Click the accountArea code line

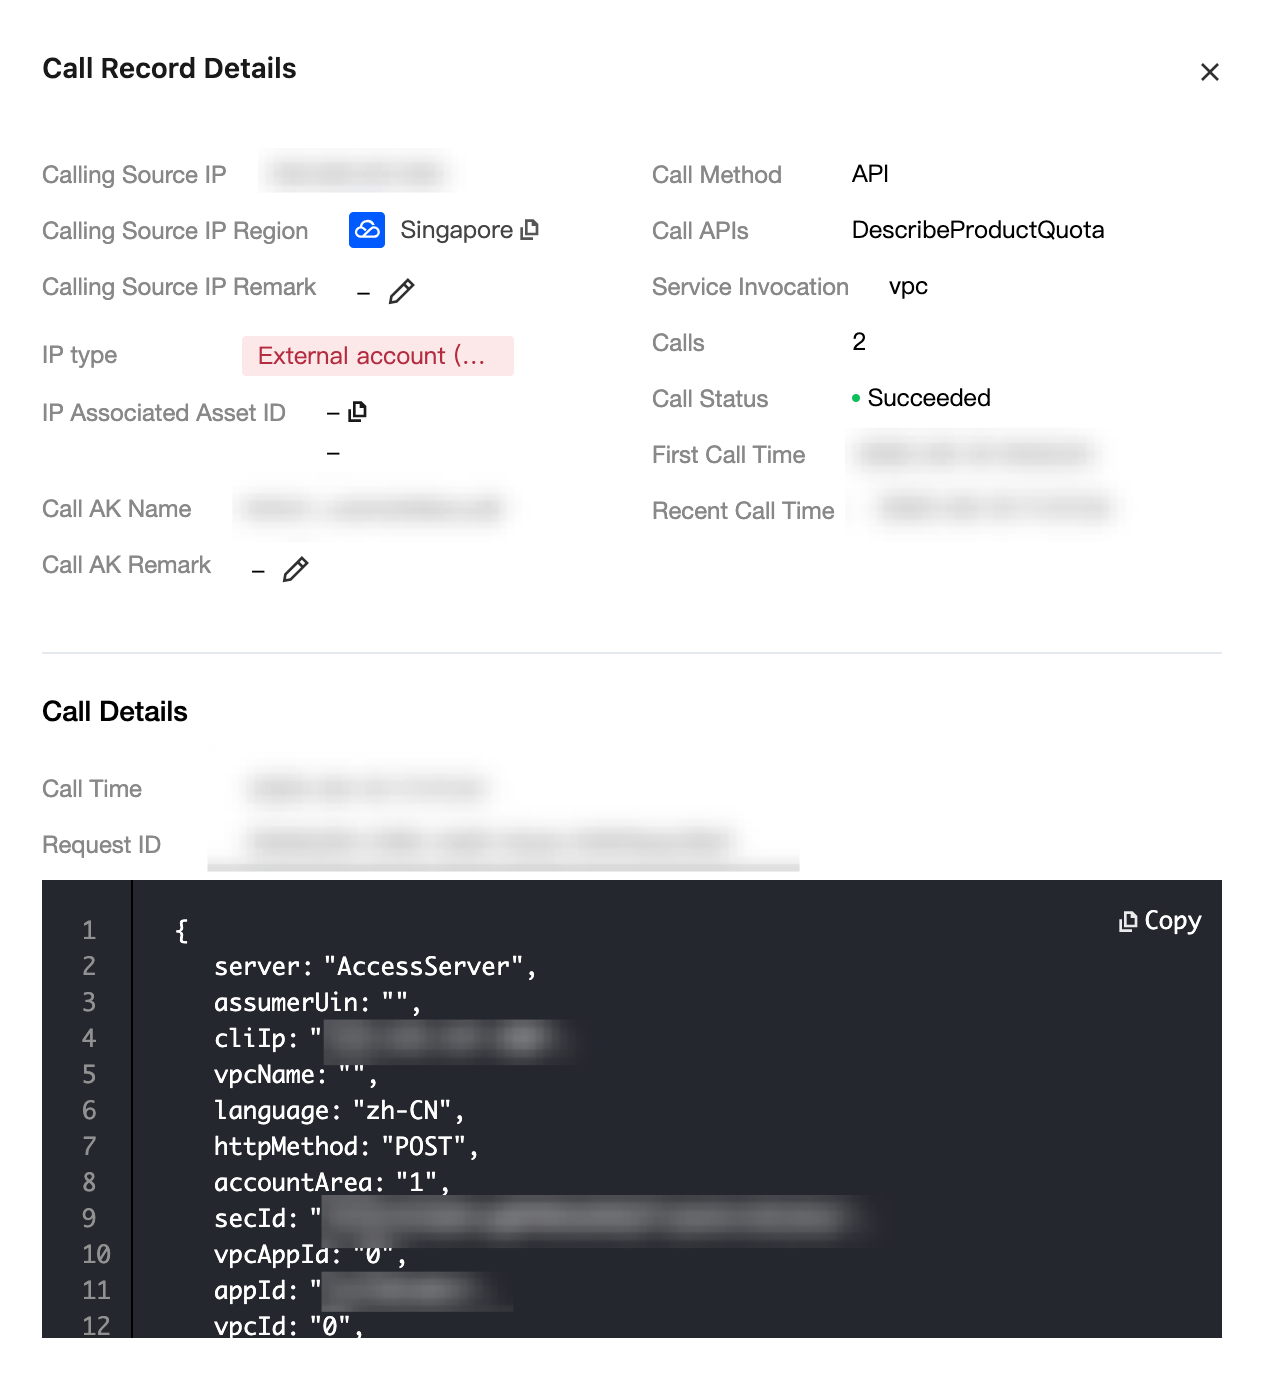pyautogui.click(x=330, y=1183)
